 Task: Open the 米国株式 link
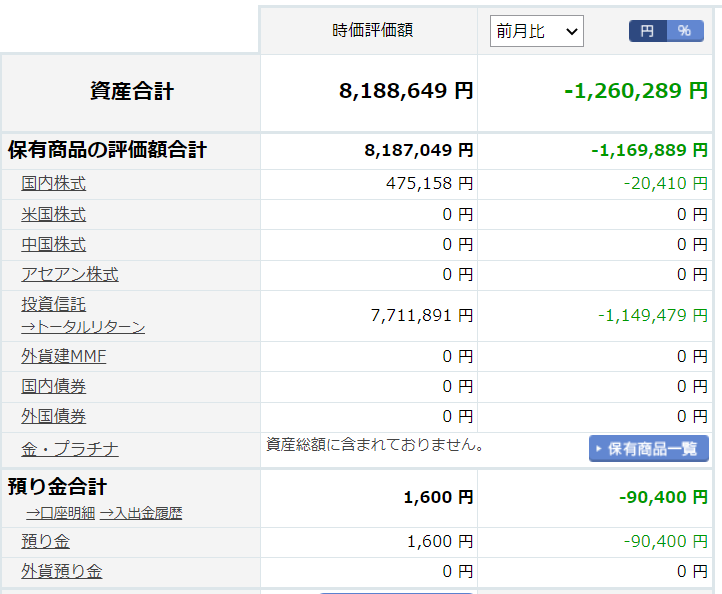[53, 214]
